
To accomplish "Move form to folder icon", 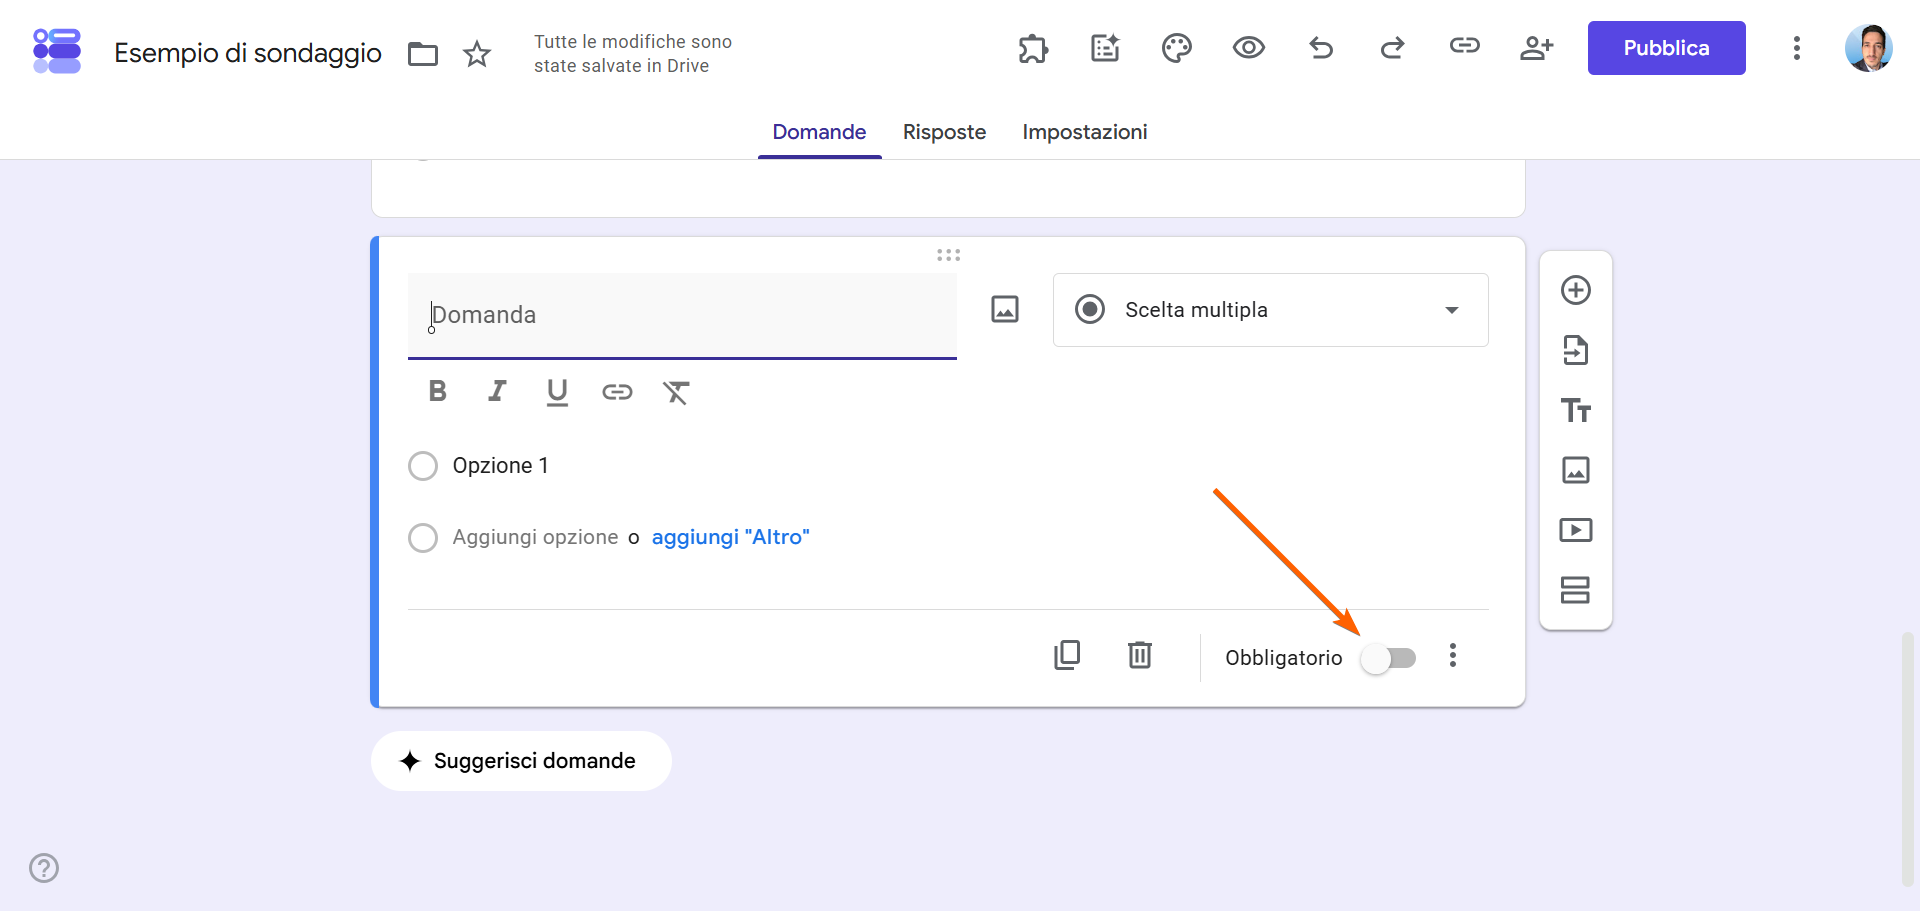I will [423, 54].
